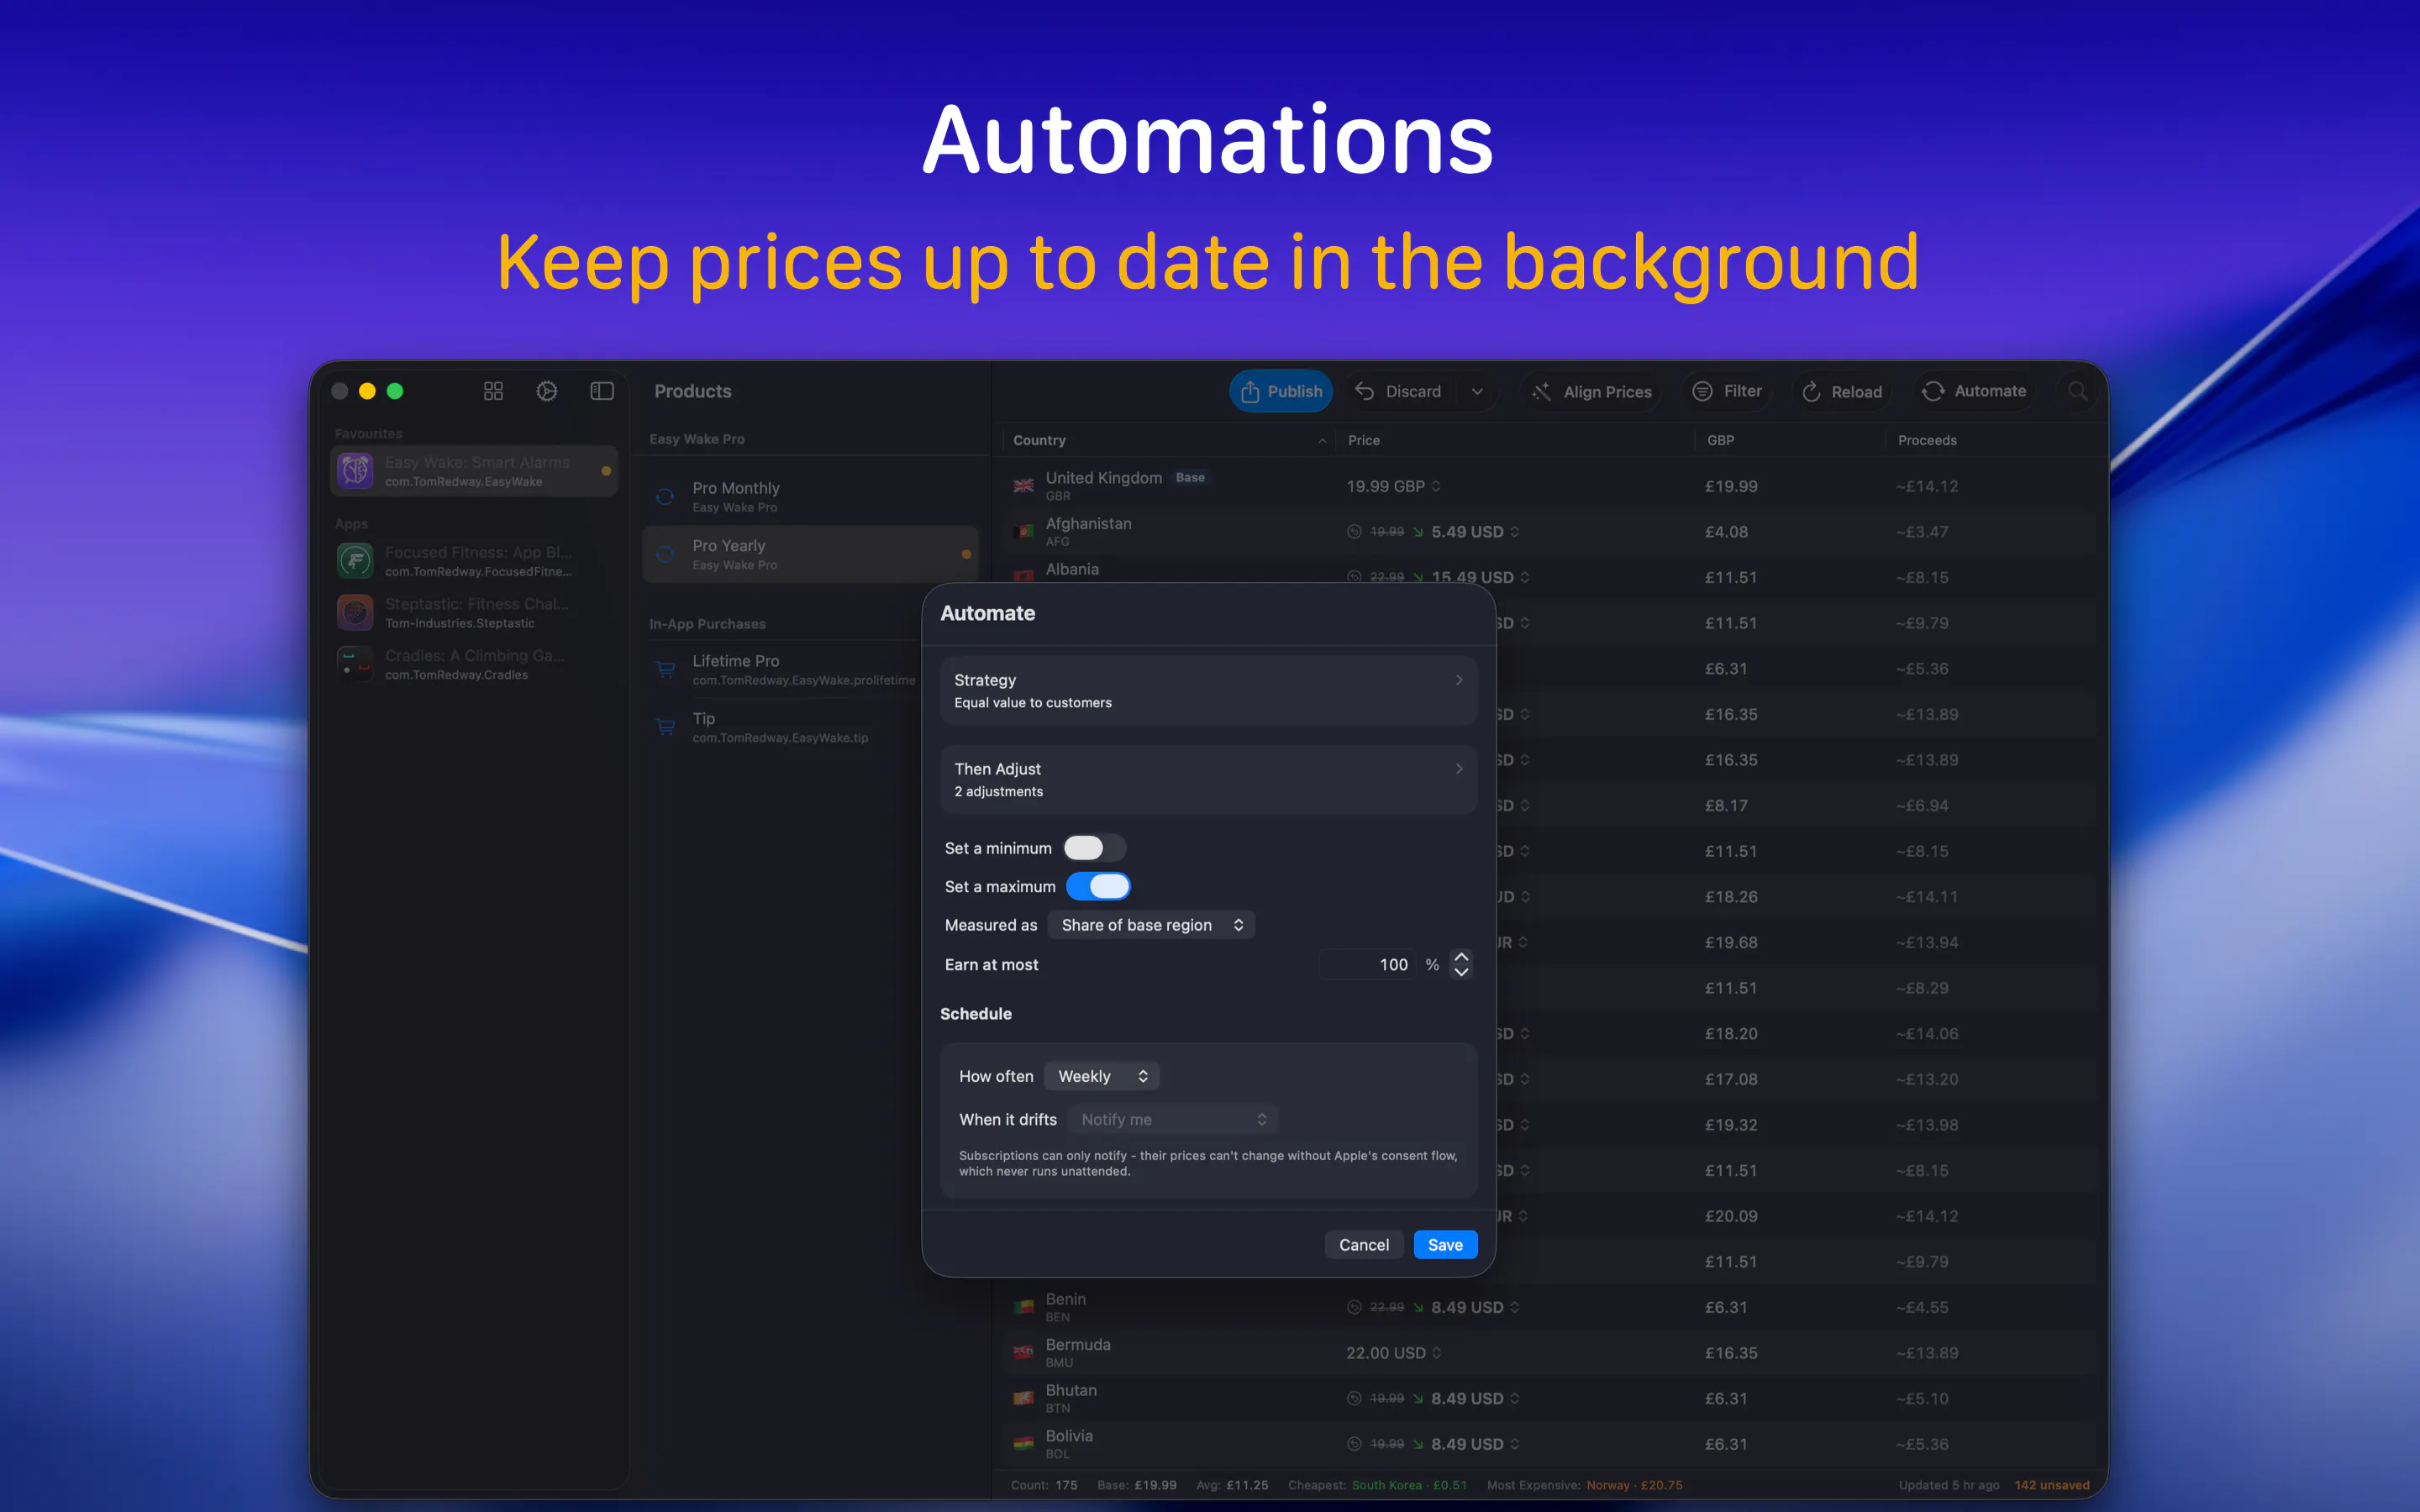
Task: Open the Easy Wake: Smart Alarms app icon
Action: click(x=355, y=470)
